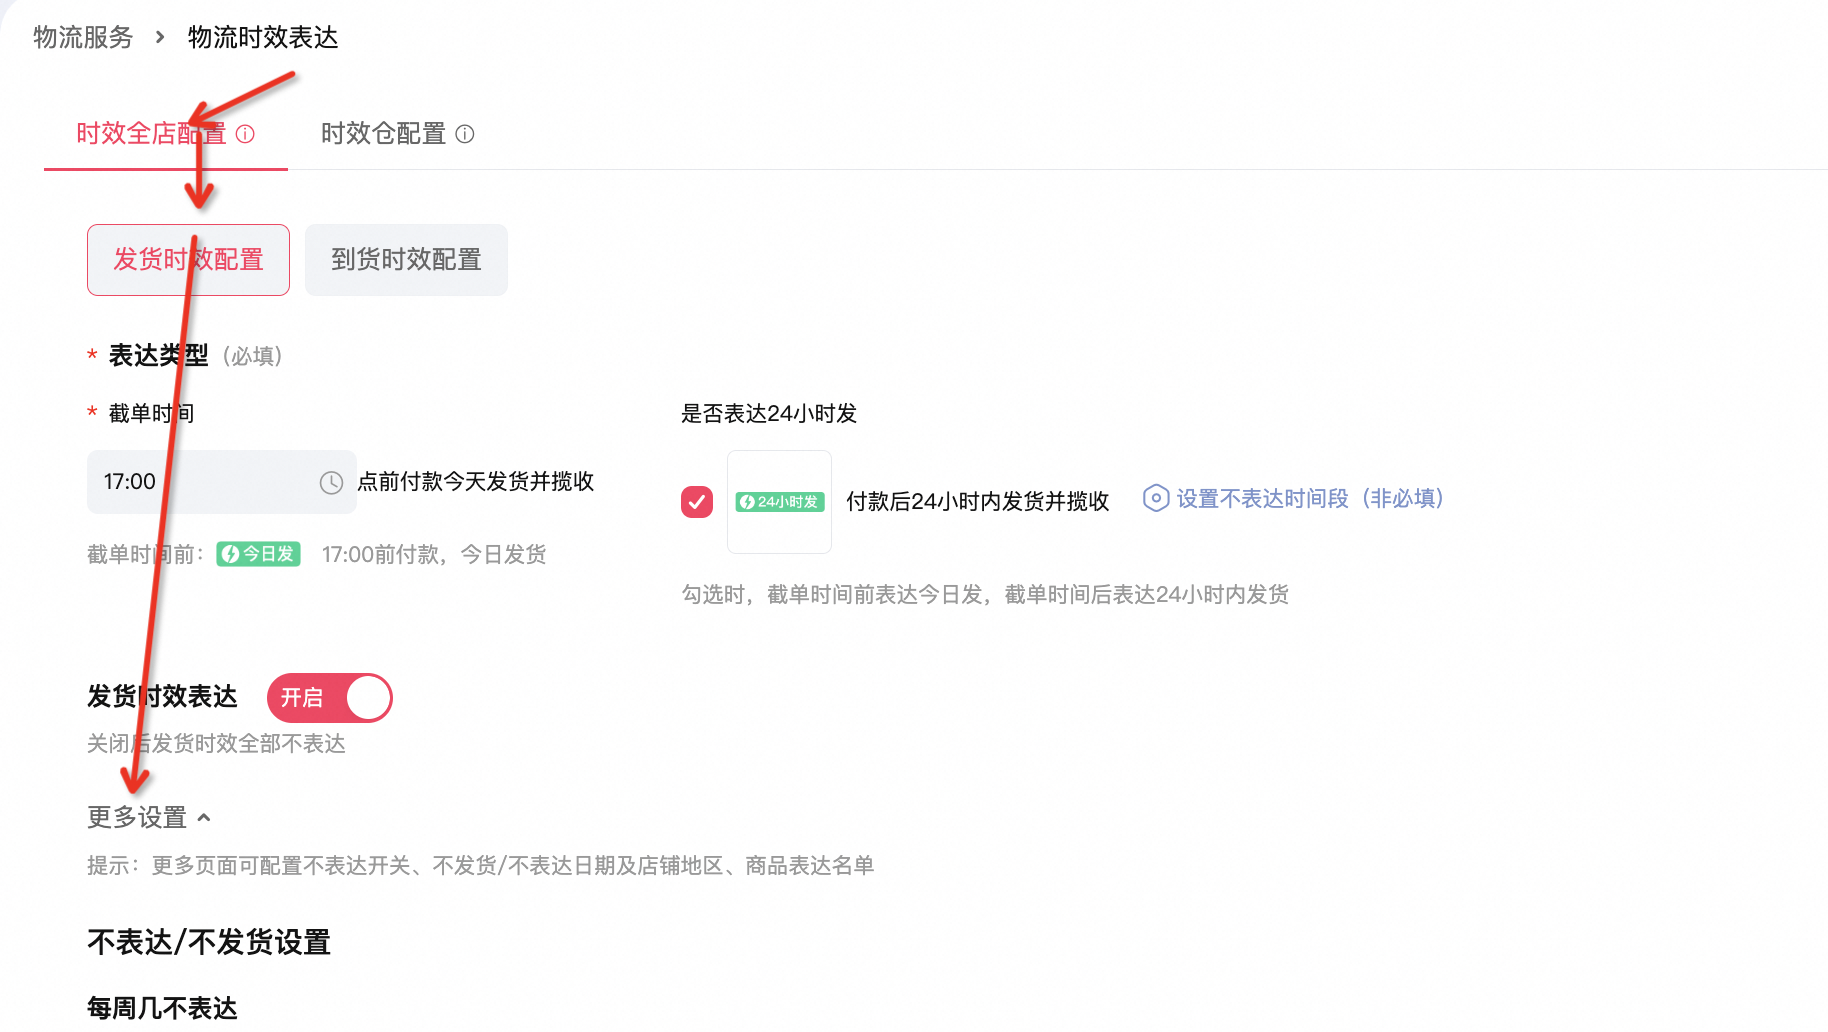This screenshot has height=1032, width=1828.
Task: Click the 截单时间 label
Action: 152,413
